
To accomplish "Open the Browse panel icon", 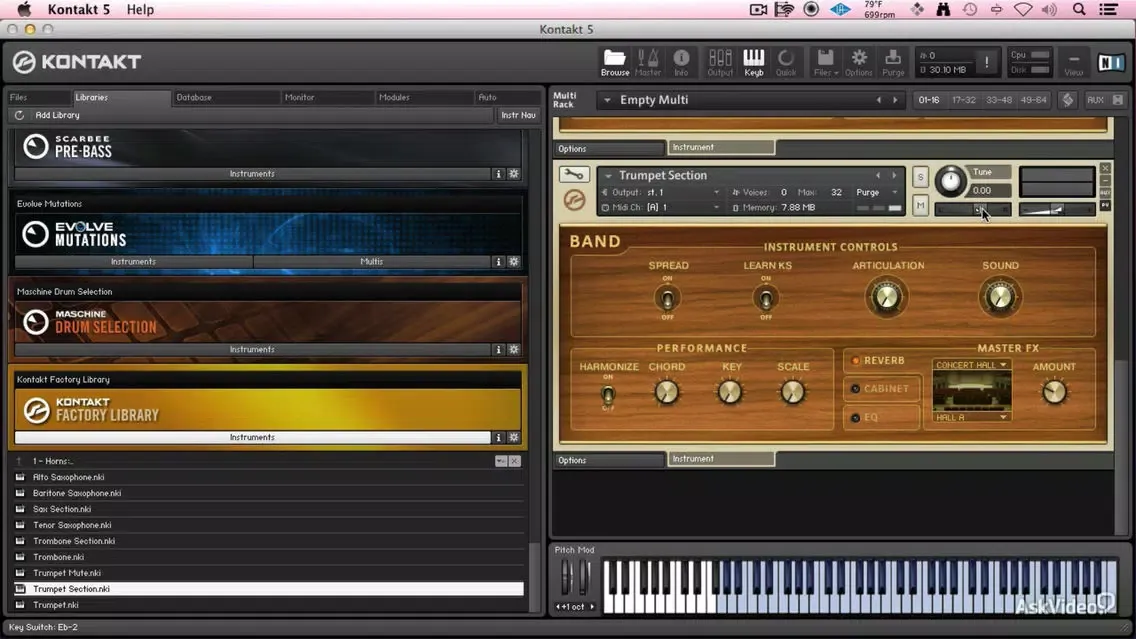I will [614, 62].
